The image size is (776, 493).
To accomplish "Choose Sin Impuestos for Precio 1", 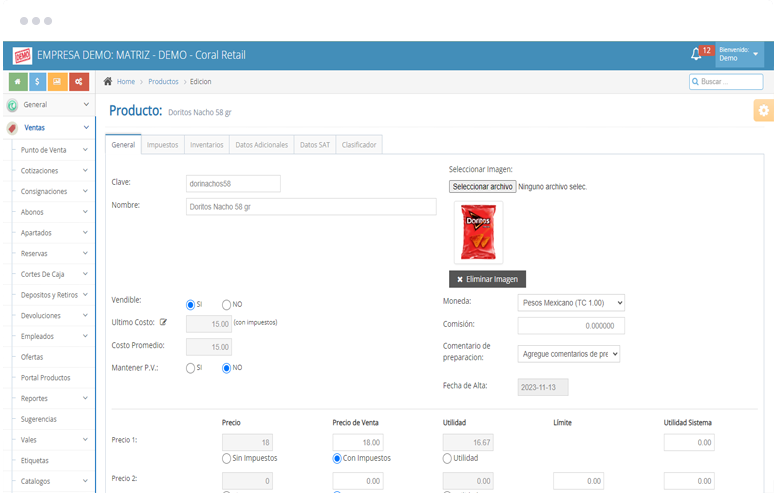I will (x=226, y=459).
